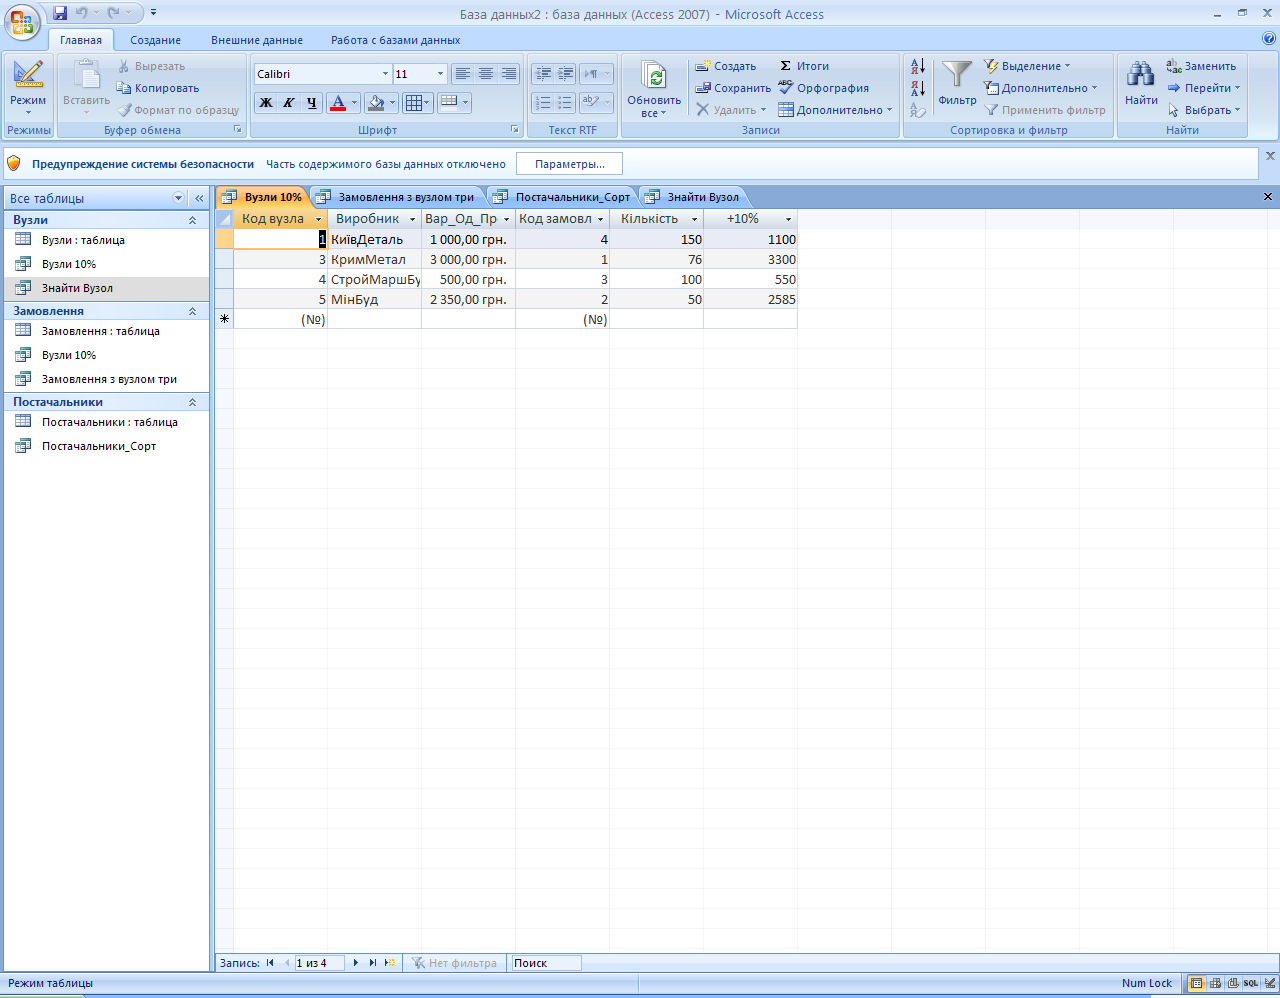Click cell КримМетал
The width and height of the screenshot is (1280, 998).
click(375, 259)
